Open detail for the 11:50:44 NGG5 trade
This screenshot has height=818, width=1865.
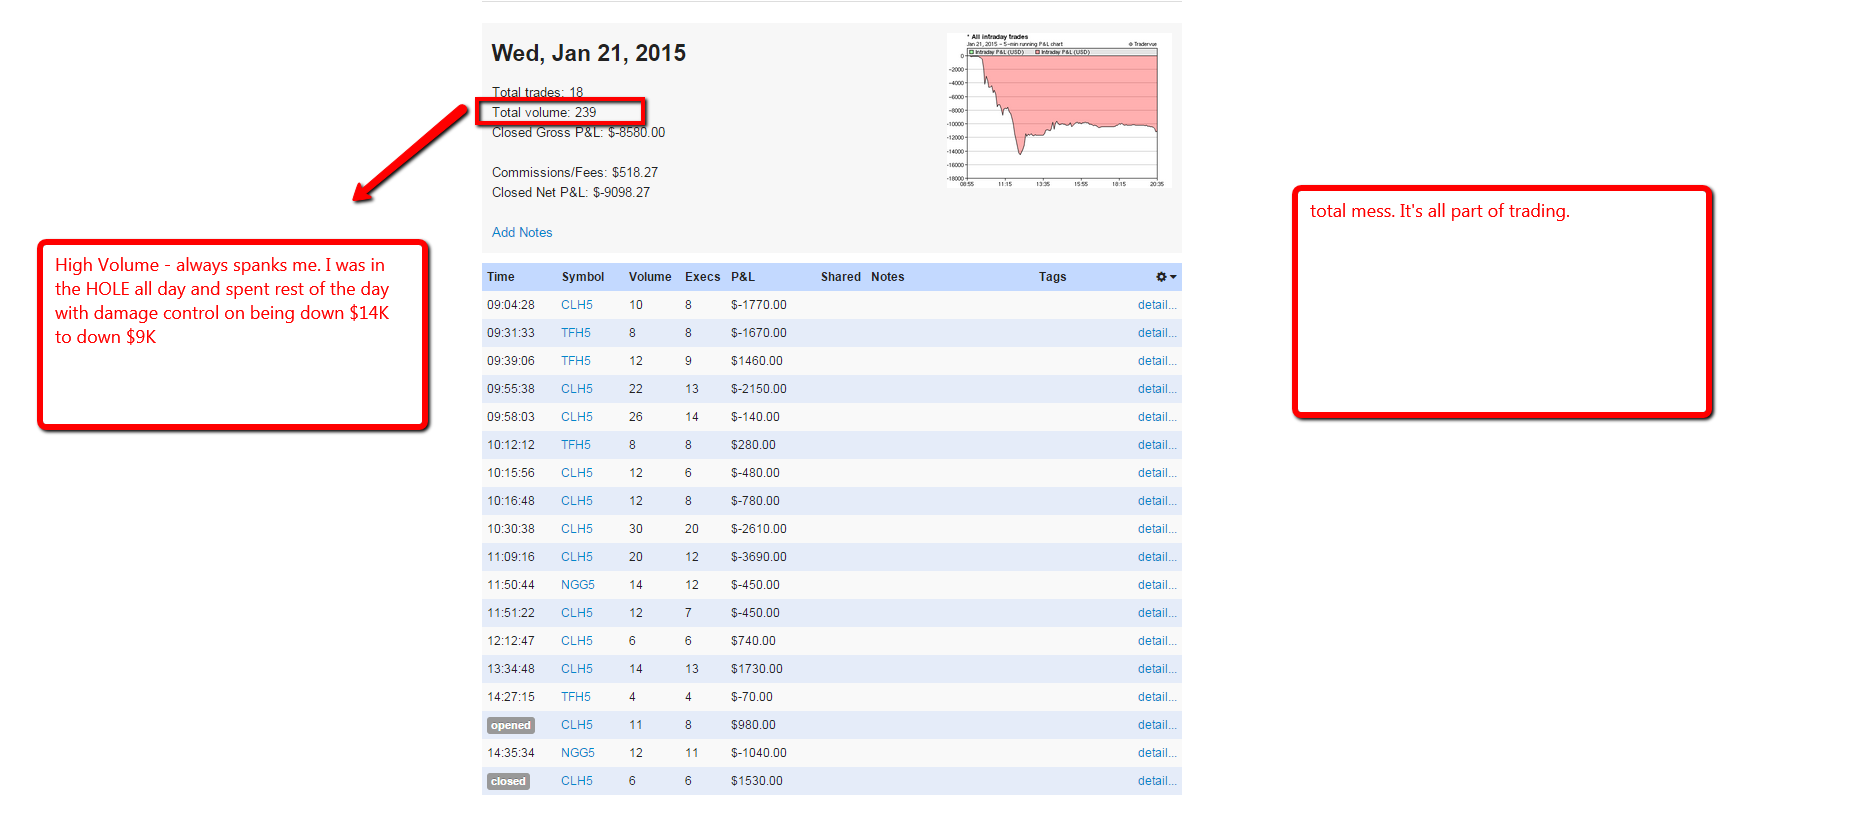pyautogui.click(x=1157, y=585)
